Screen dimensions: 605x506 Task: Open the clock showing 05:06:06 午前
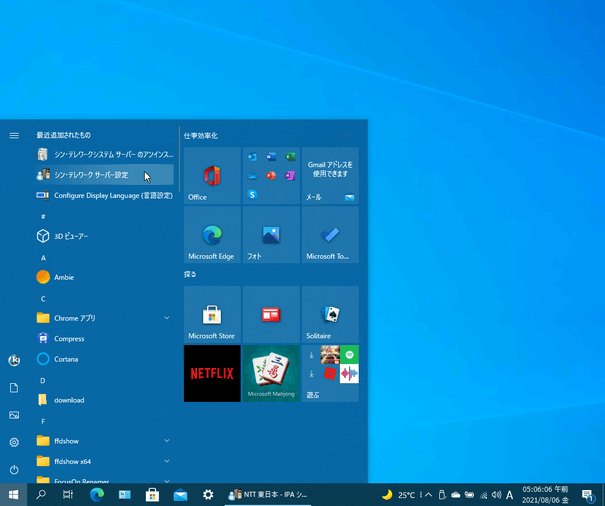coord(545,495)
